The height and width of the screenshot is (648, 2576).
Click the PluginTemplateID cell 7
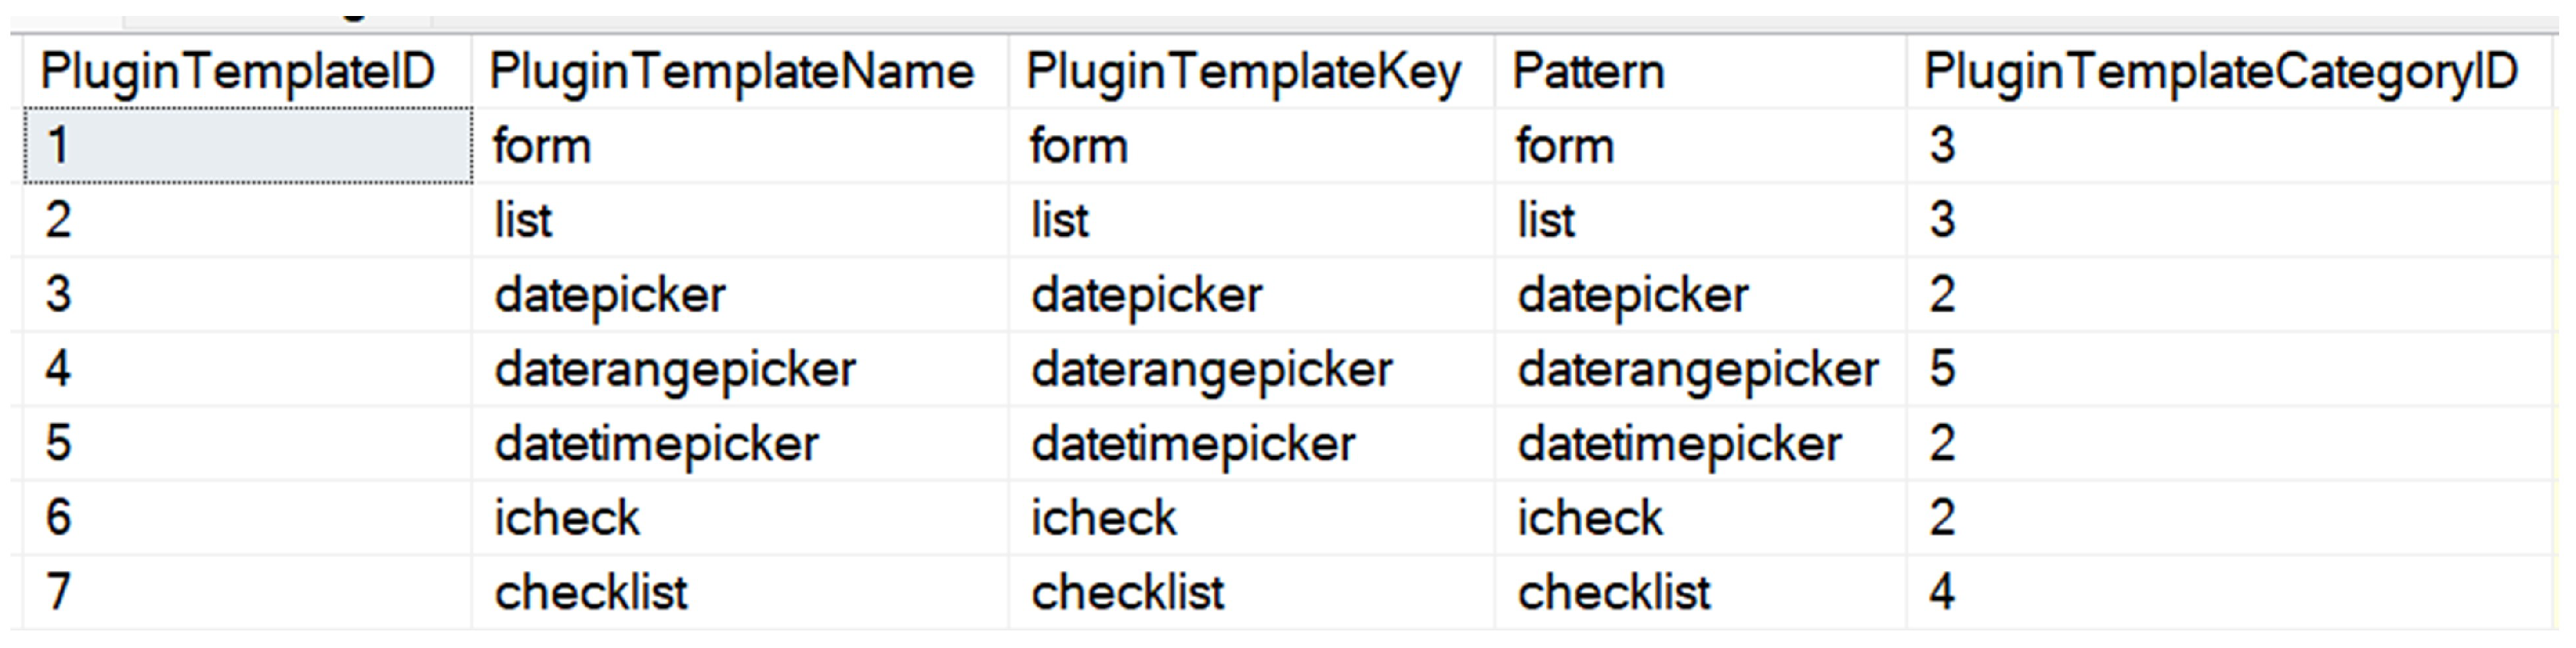pyautogui.click(x=59, y=592)
